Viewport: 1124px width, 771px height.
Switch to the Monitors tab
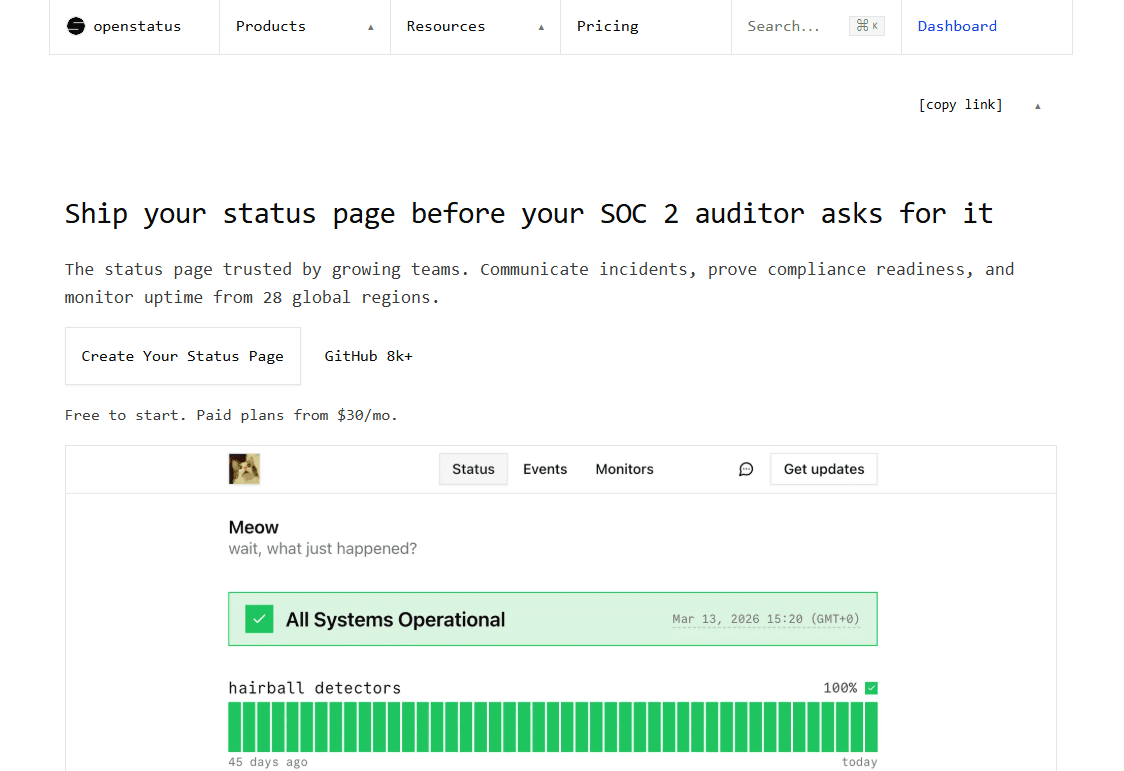point(624,469)
